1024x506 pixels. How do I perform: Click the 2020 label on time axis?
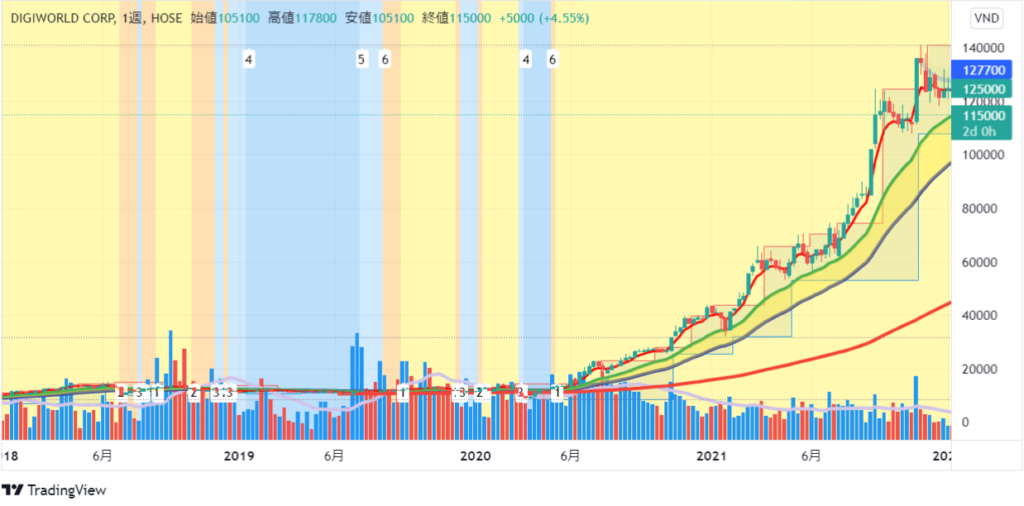475,456
